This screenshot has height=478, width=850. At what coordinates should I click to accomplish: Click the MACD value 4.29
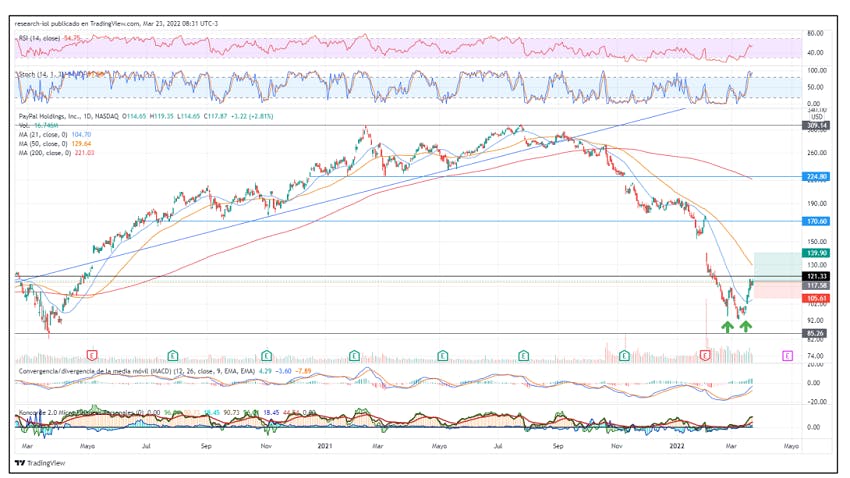pyautogui.click(x=265, y=371)
